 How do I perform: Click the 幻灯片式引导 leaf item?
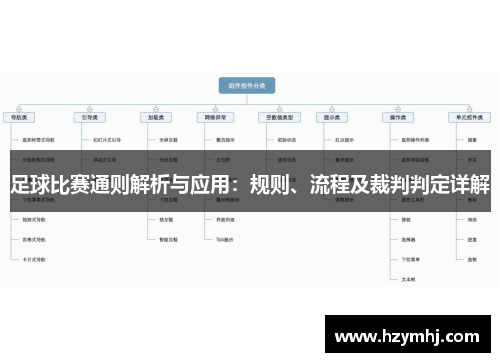(107, 140)
